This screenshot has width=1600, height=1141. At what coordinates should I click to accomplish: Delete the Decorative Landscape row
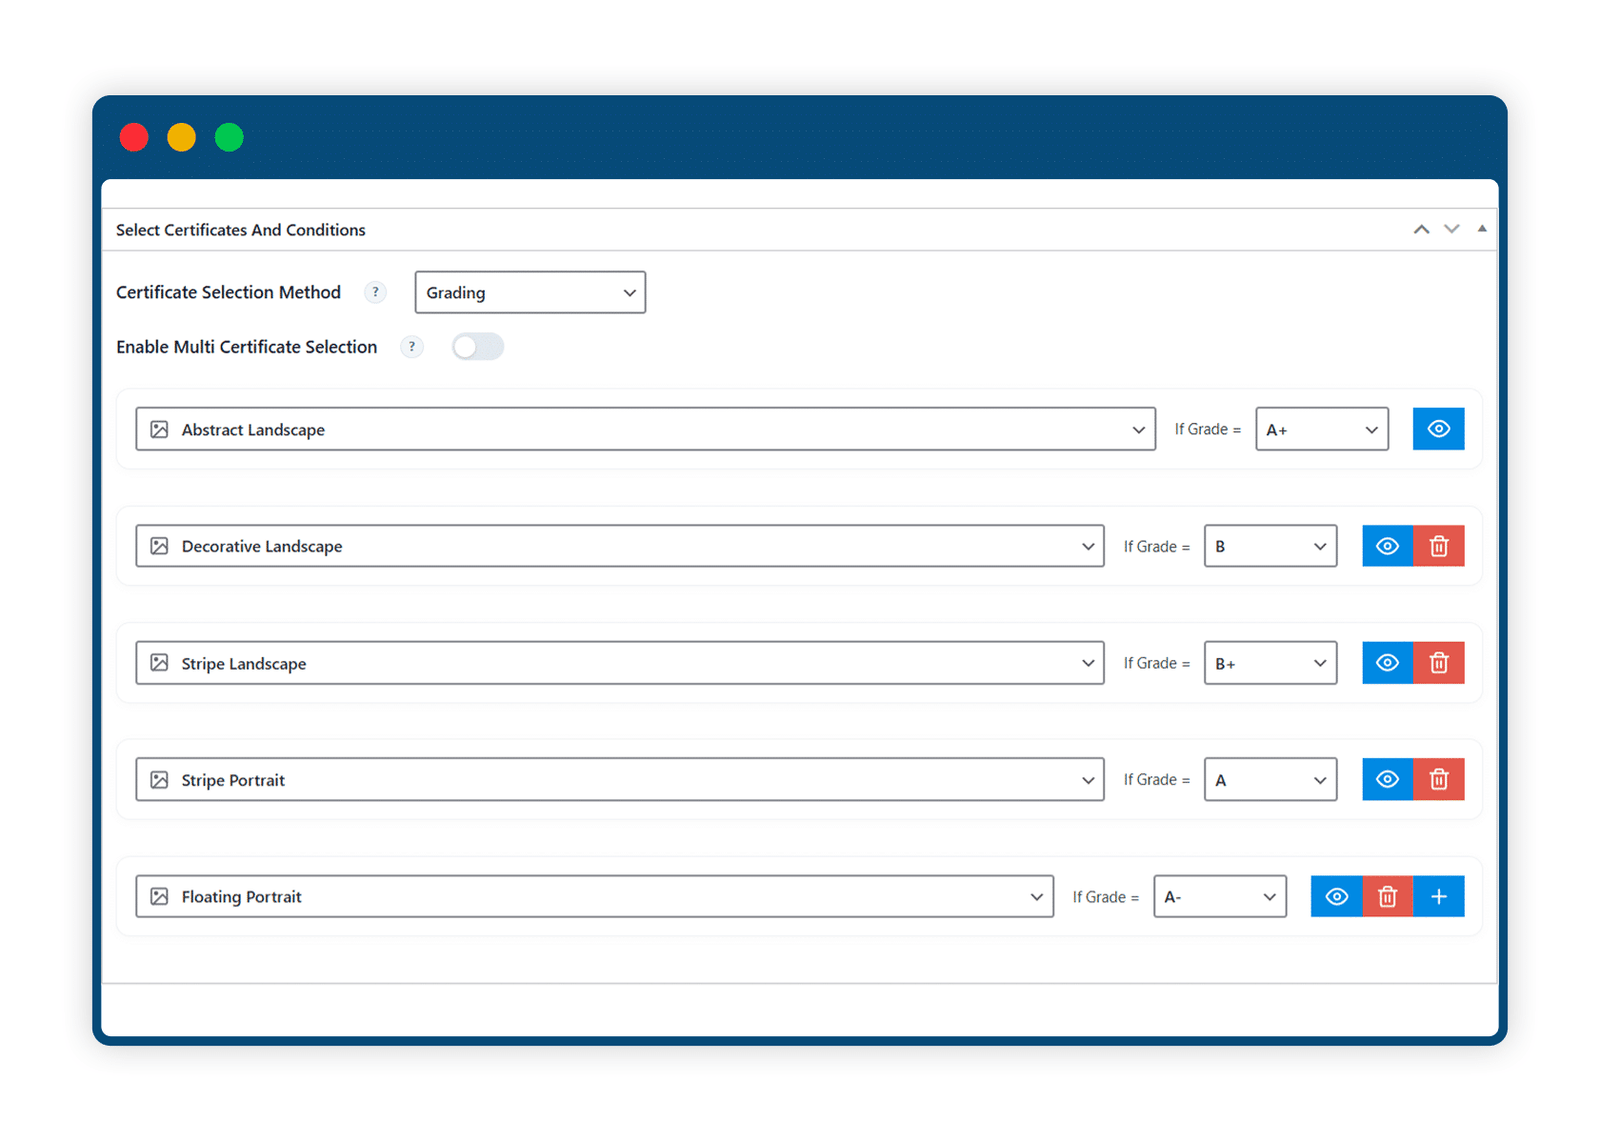coord(1439,546)
